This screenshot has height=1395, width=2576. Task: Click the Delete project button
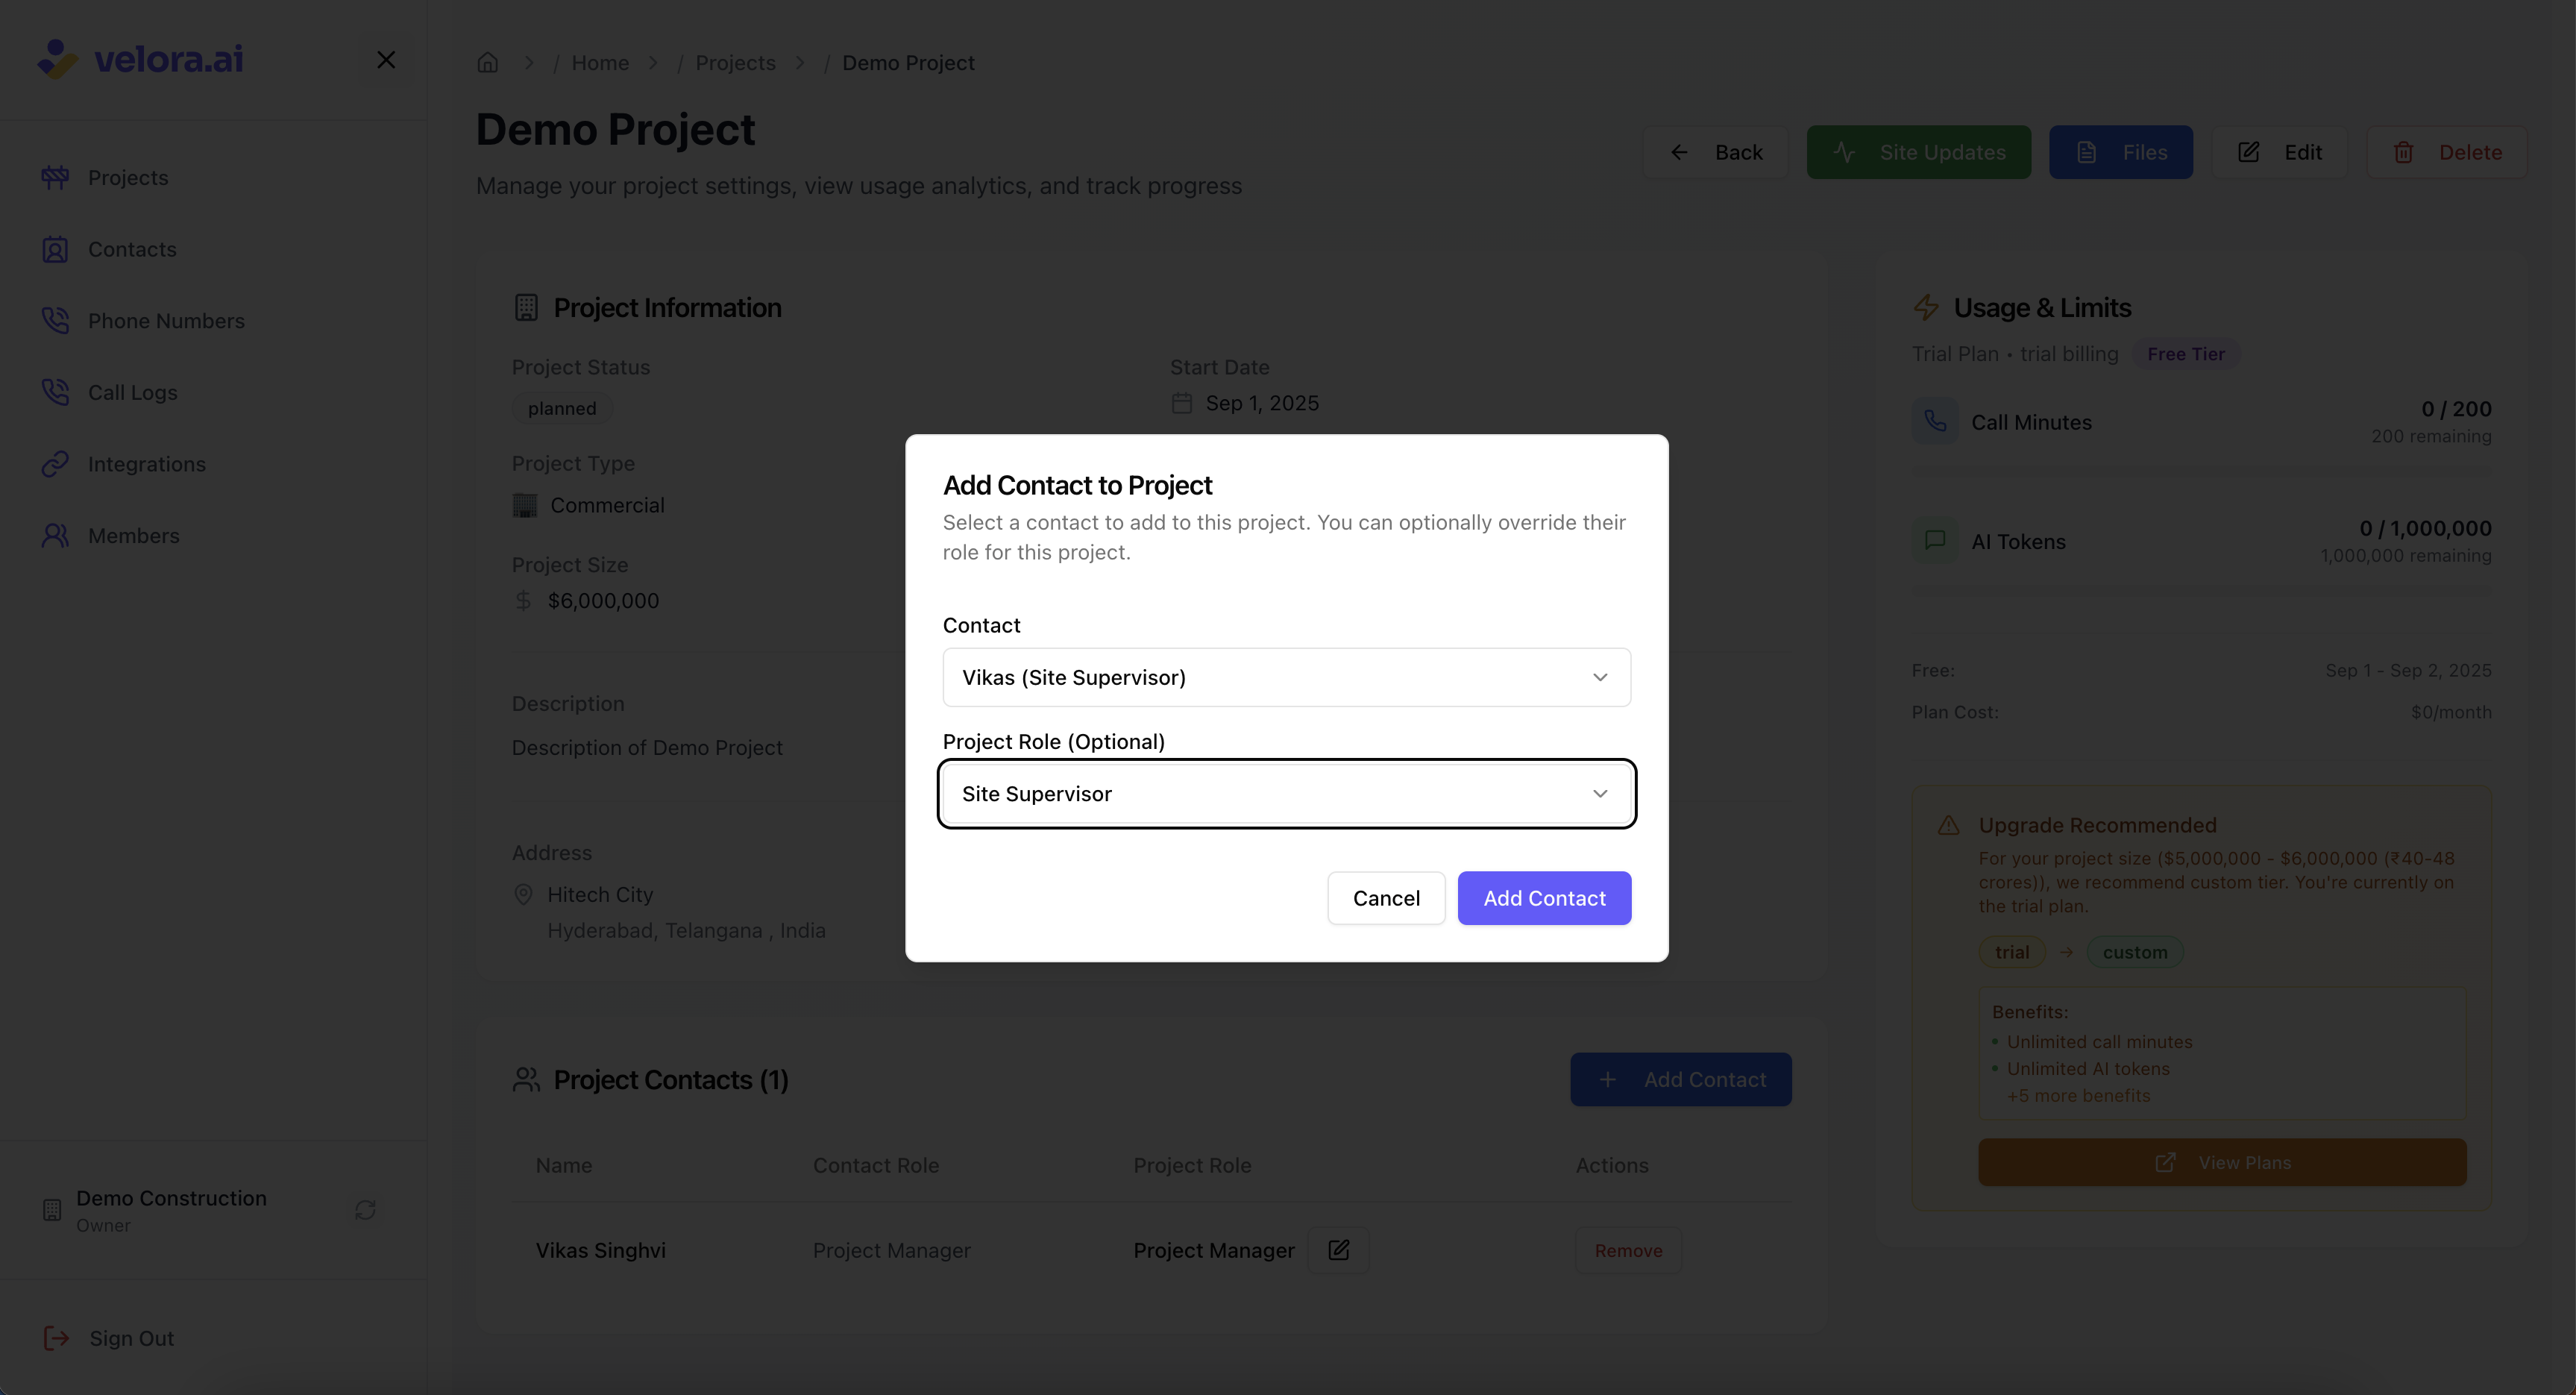tap(2446, 152)
